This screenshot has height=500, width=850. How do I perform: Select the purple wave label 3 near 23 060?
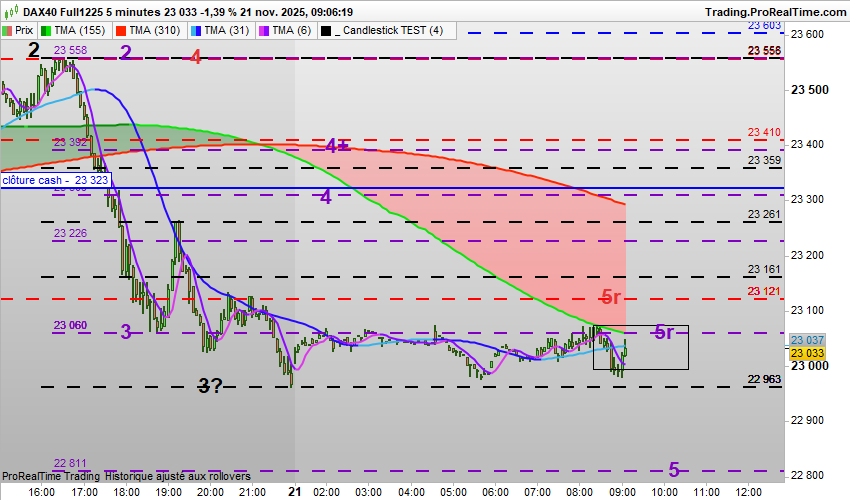126,331
